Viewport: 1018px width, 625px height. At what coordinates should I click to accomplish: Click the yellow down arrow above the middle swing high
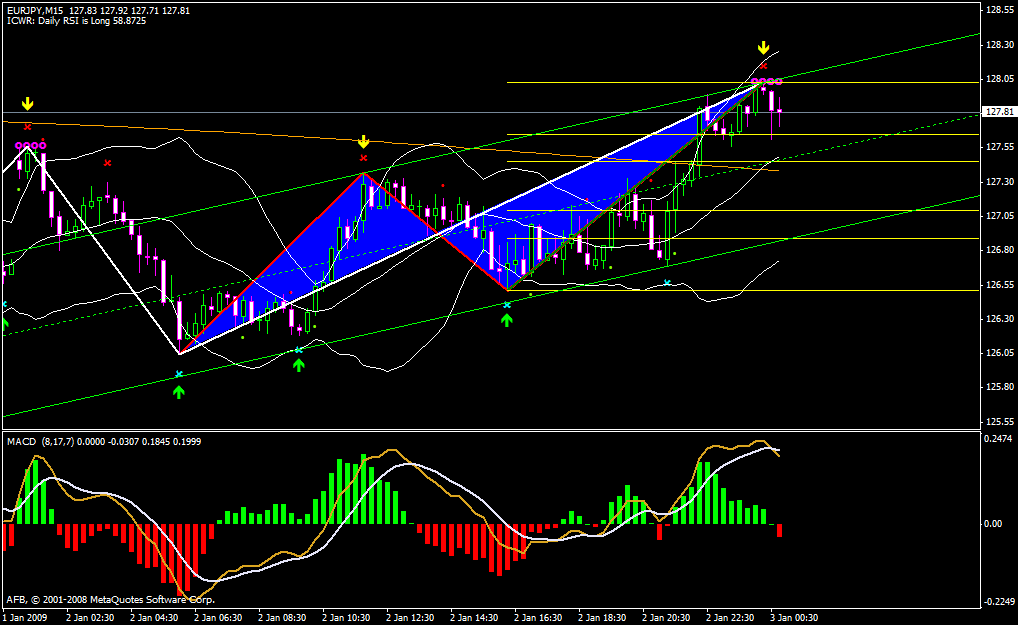(363, 142)
